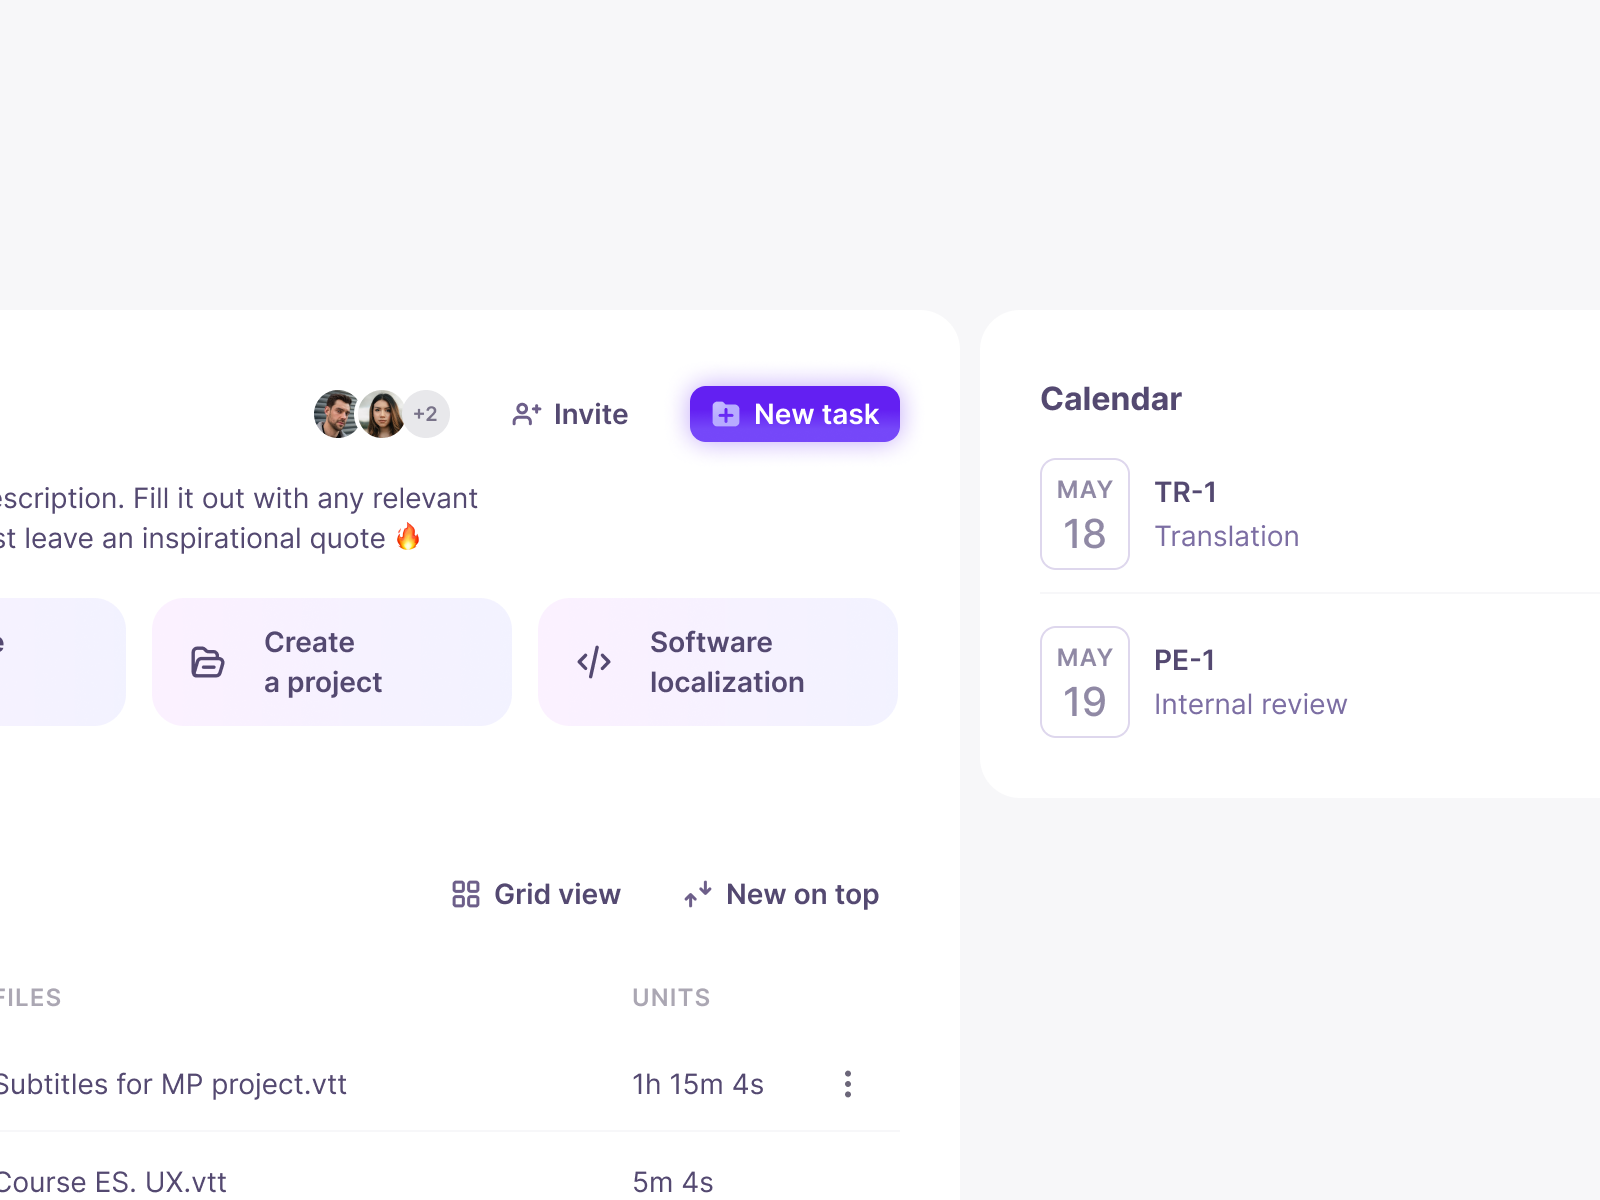The height and width of the screenshot is (1200, 1600).
Task: Select the UNITS column header
Action: pos(671,997)
